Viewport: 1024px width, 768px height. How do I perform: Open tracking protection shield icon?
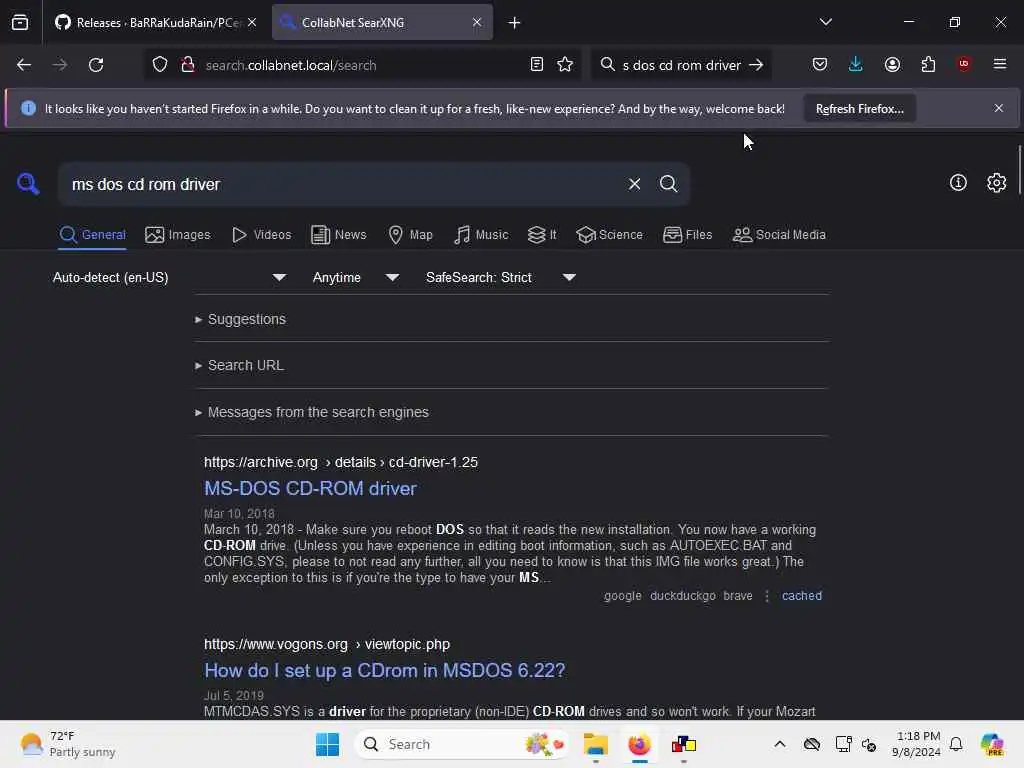[160, 65]
